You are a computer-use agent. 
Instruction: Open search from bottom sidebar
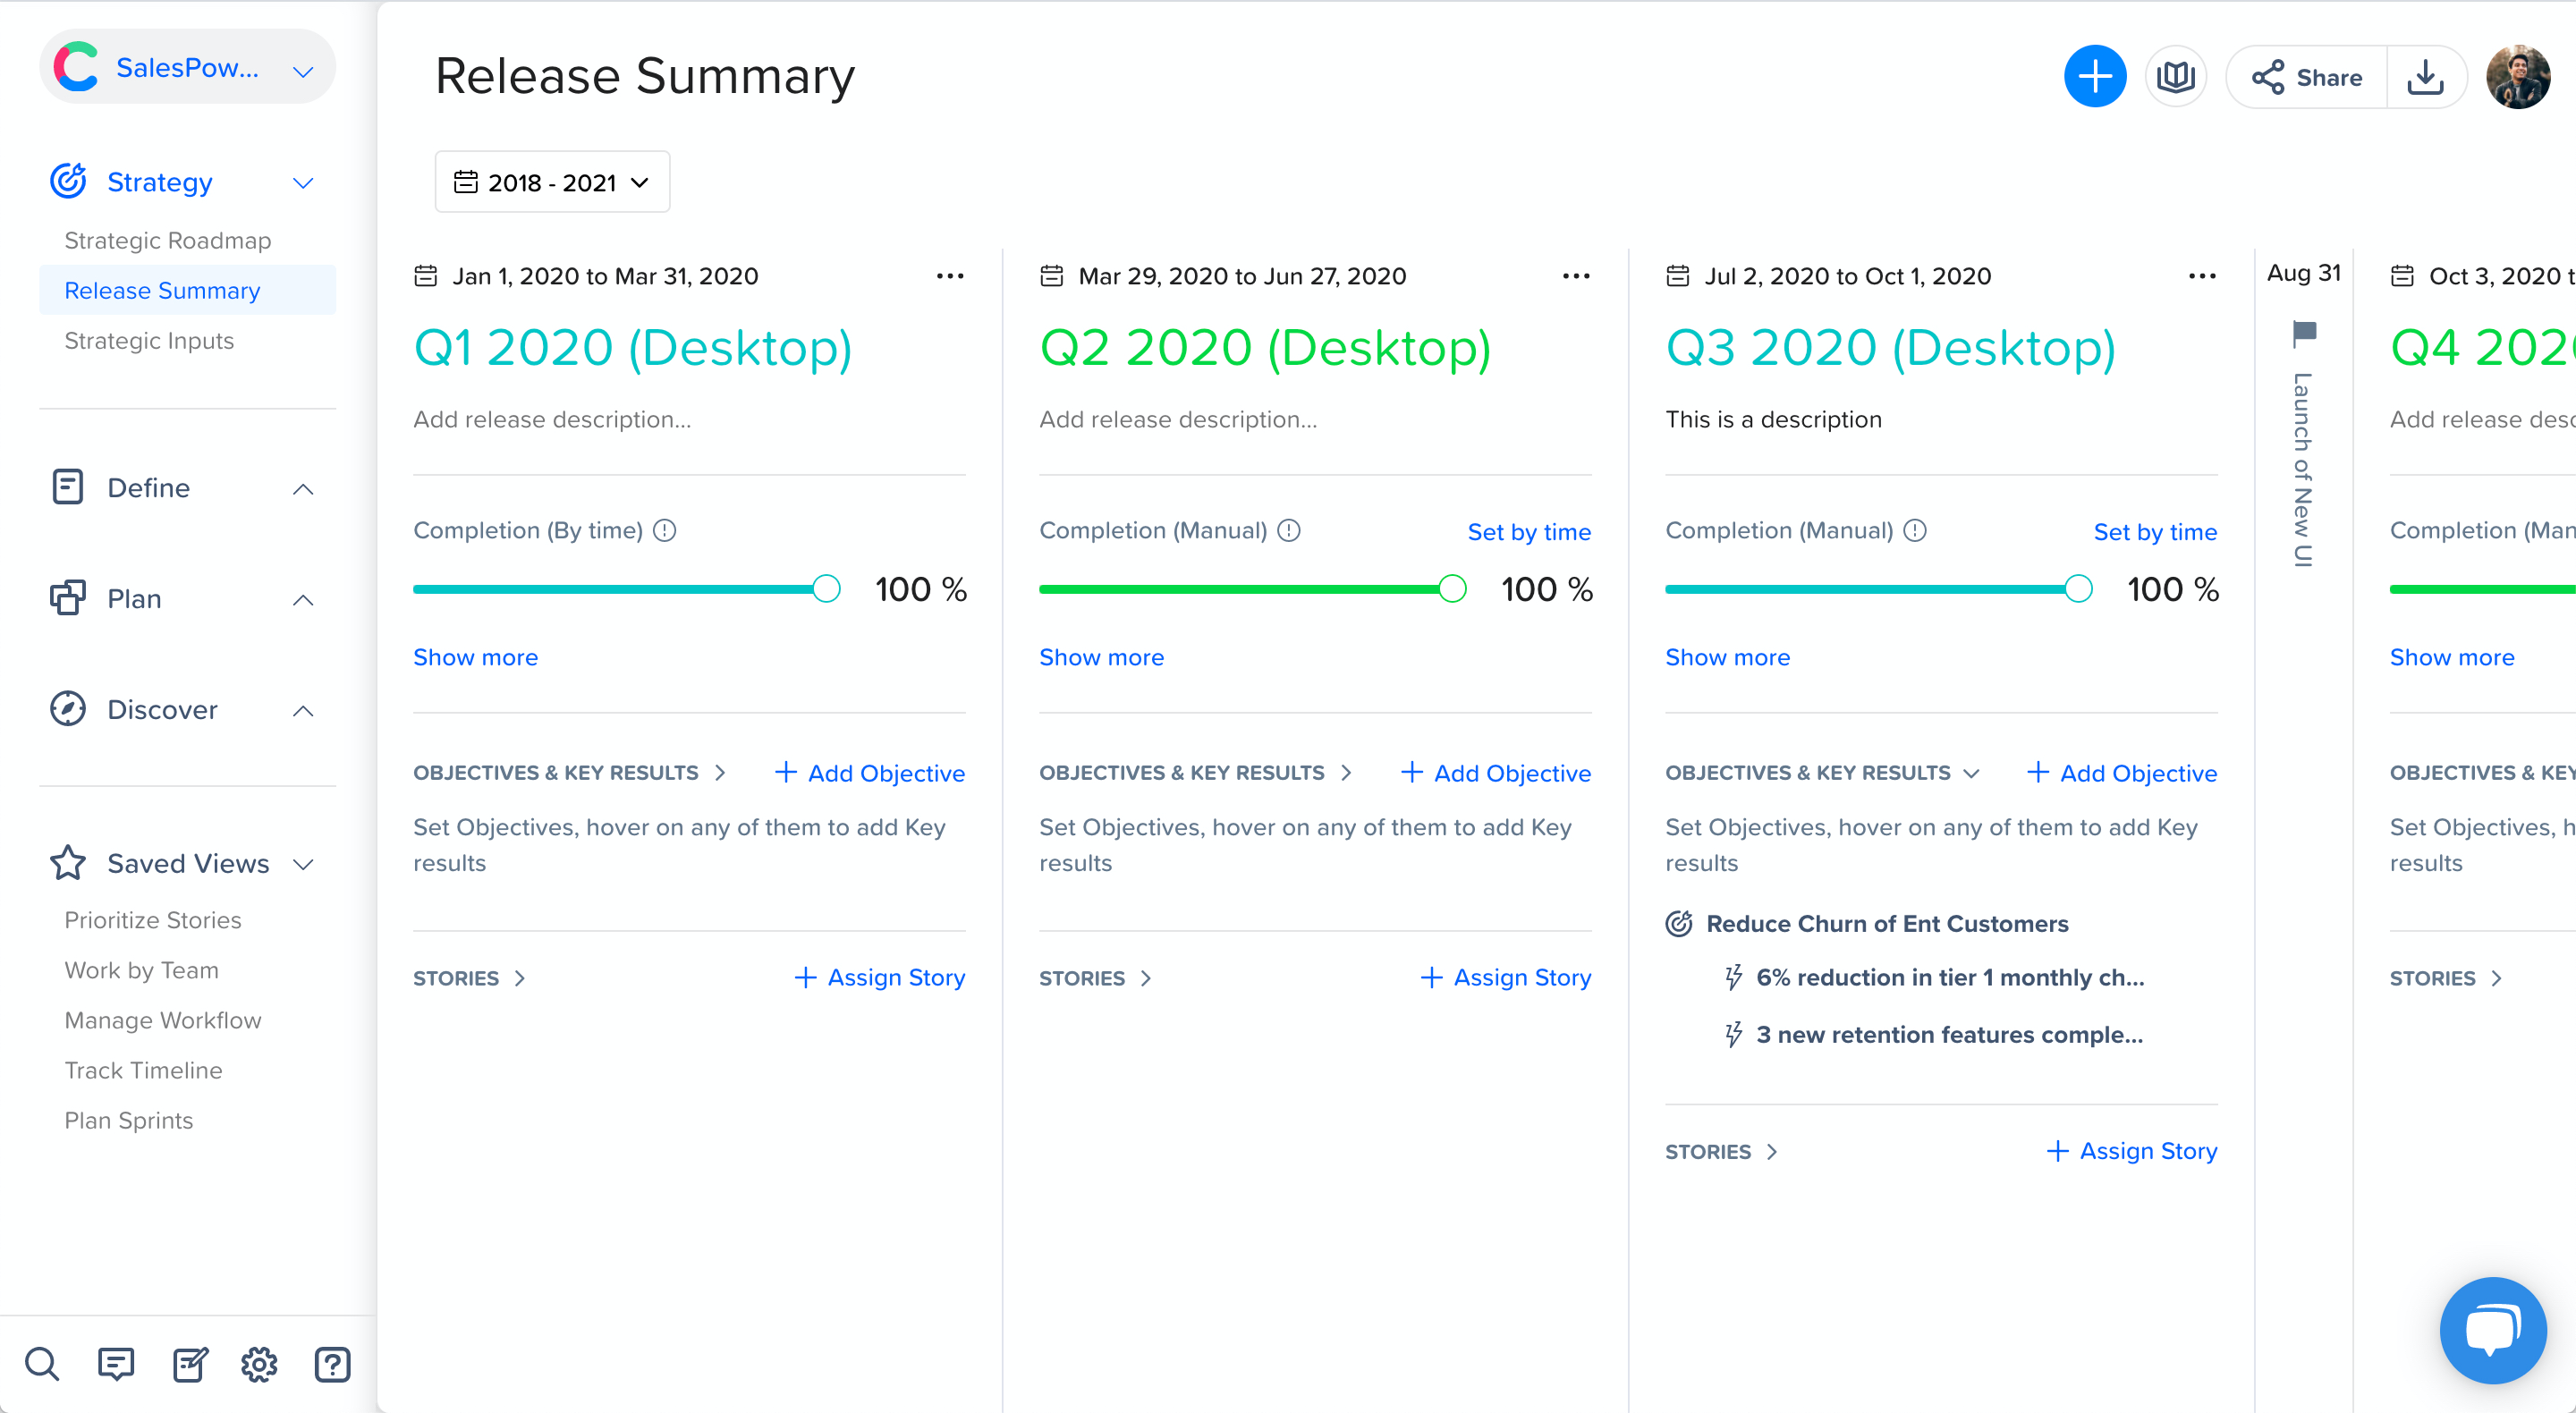click(x=42, y=1363)
